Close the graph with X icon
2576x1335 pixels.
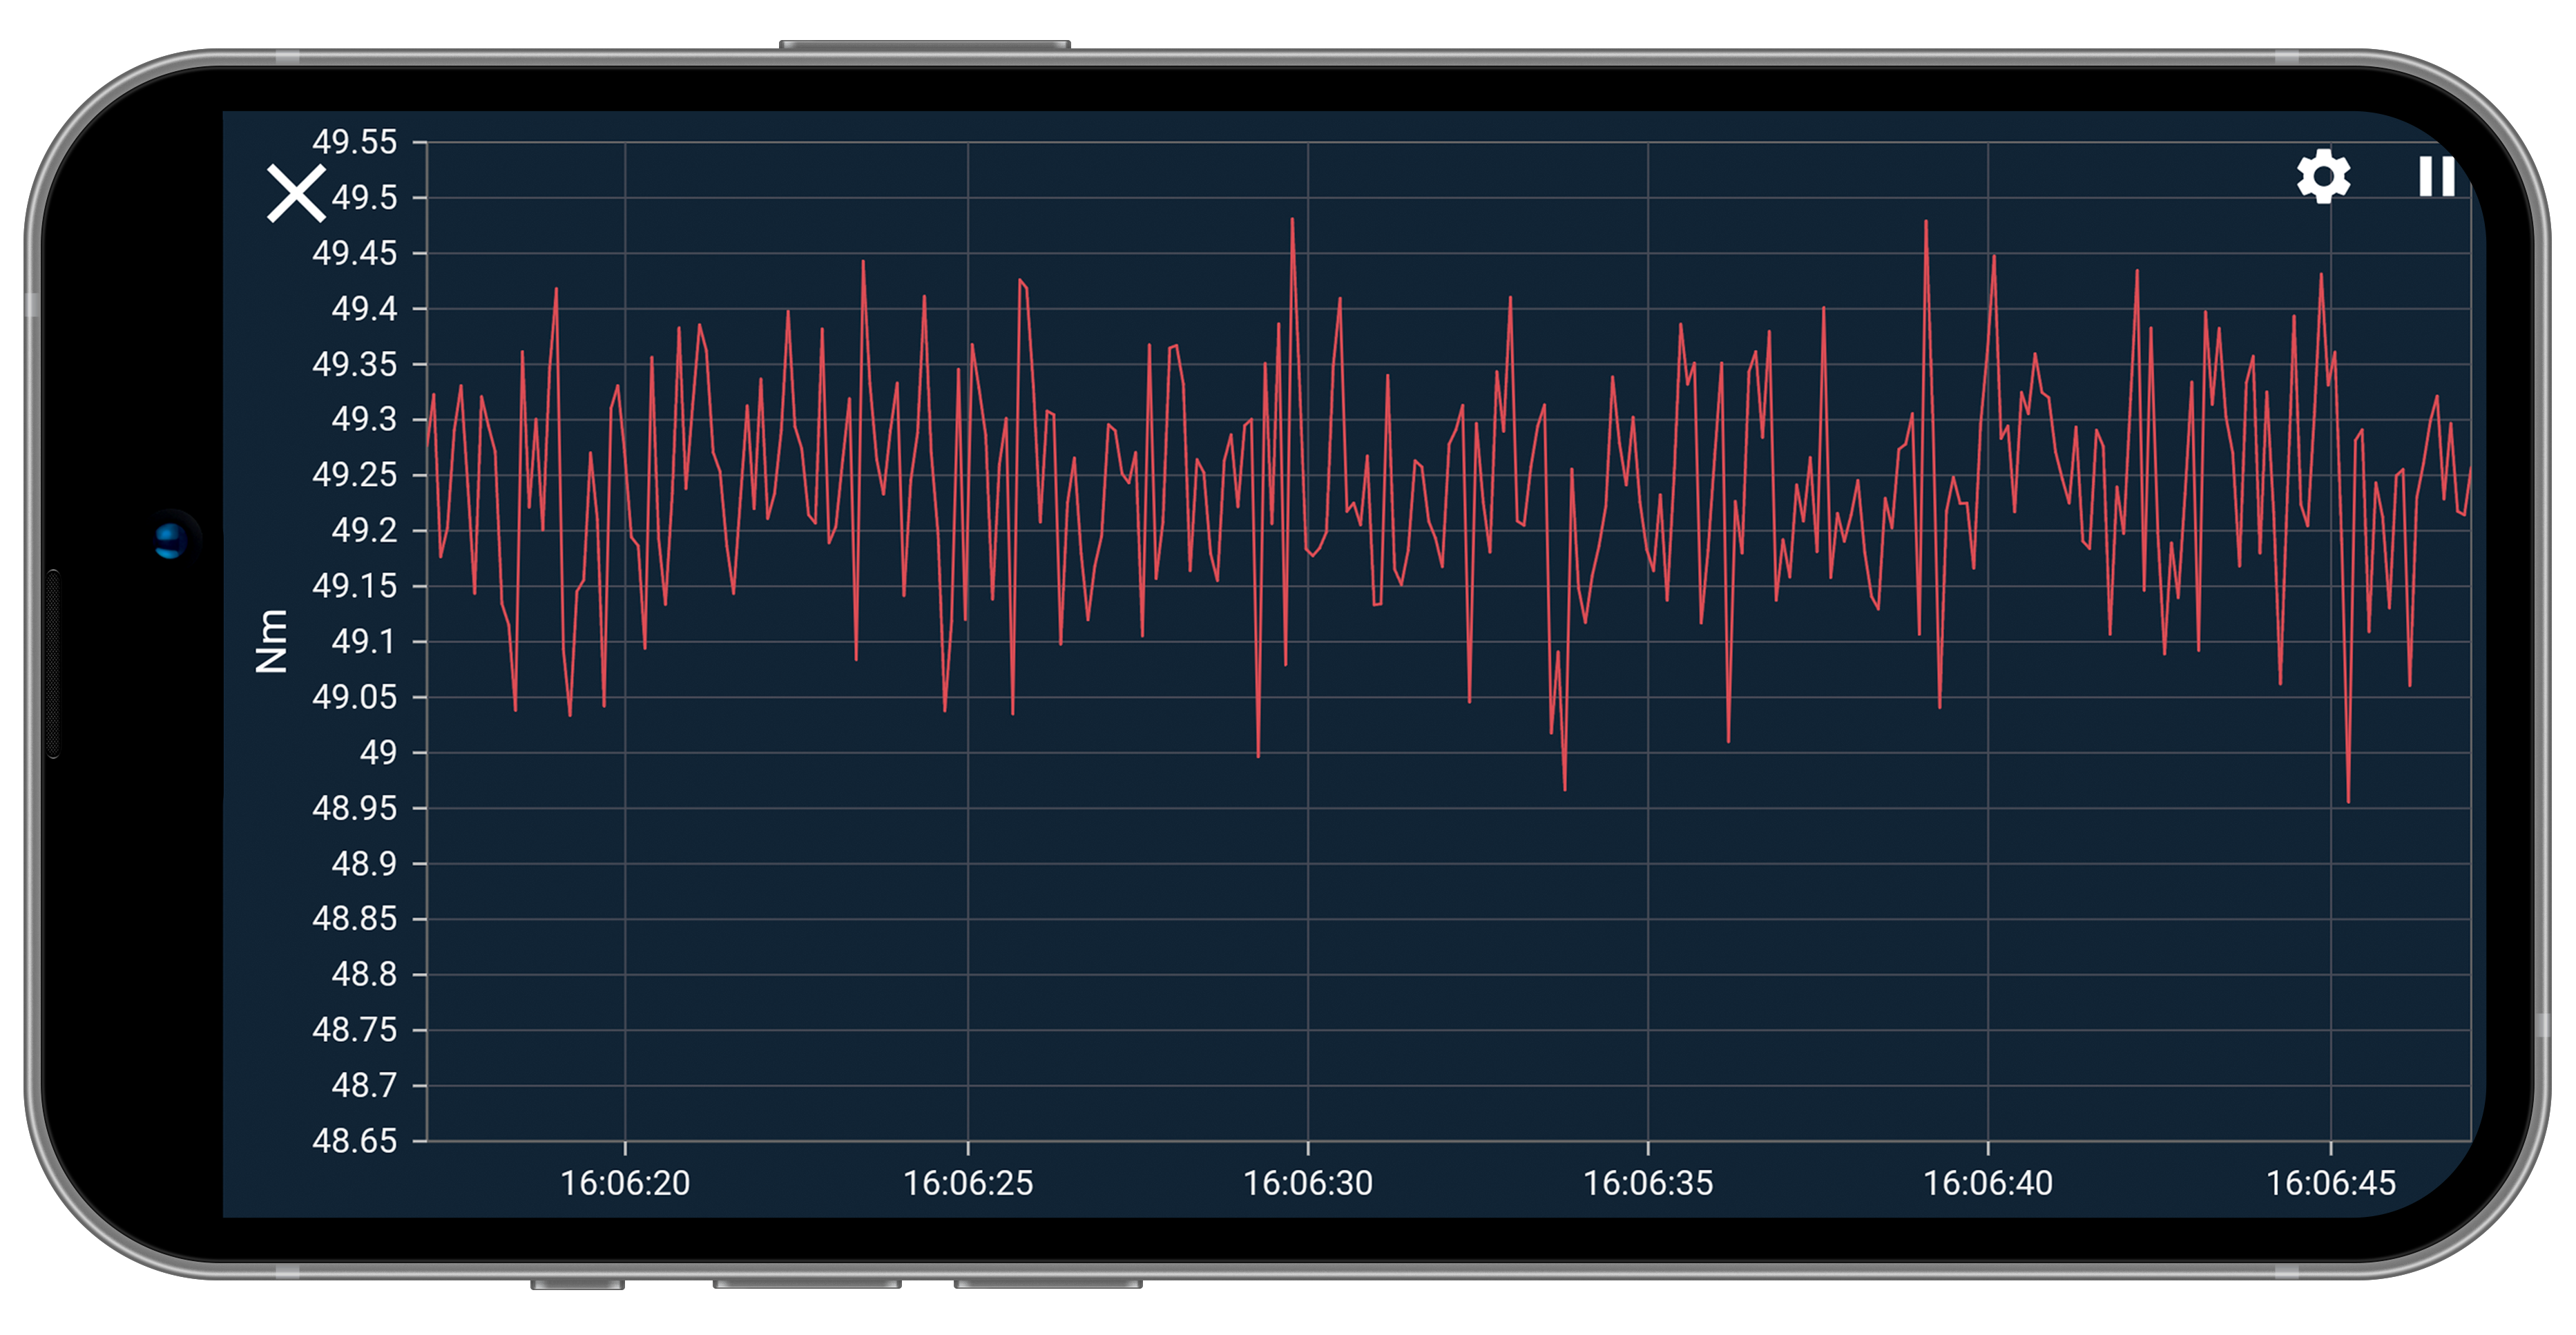tap(296, 193)
